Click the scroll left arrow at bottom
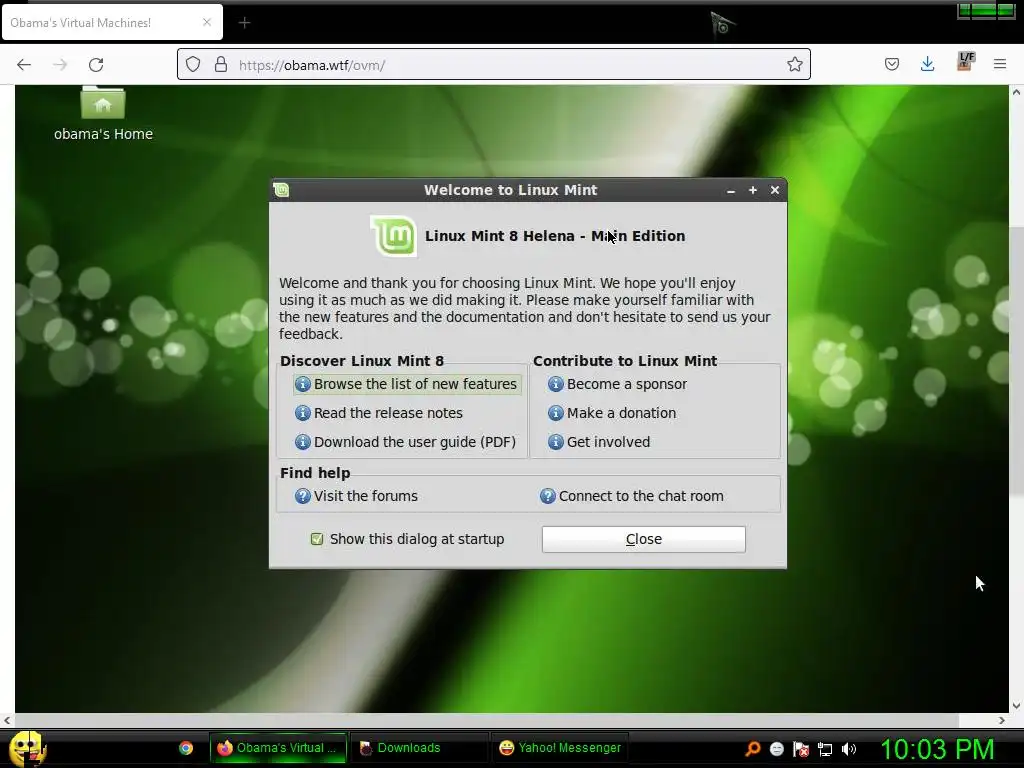1024x768 pixels. click(x=7, y=720)
